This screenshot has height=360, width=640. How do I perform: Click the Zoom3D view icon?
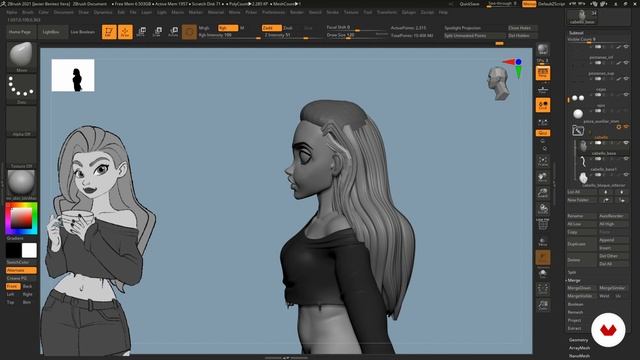tap(543, 193)
